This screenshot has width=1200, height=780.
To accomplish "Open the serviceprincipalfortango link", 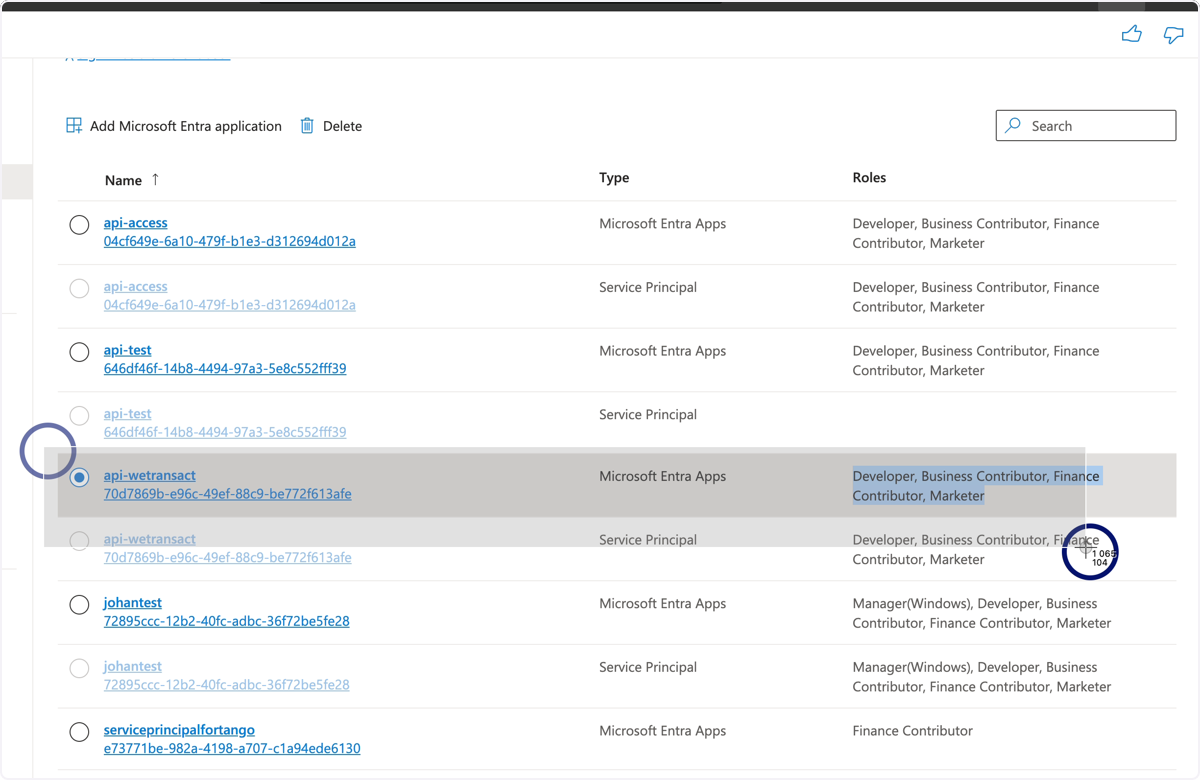I will (x=179, y=730).
